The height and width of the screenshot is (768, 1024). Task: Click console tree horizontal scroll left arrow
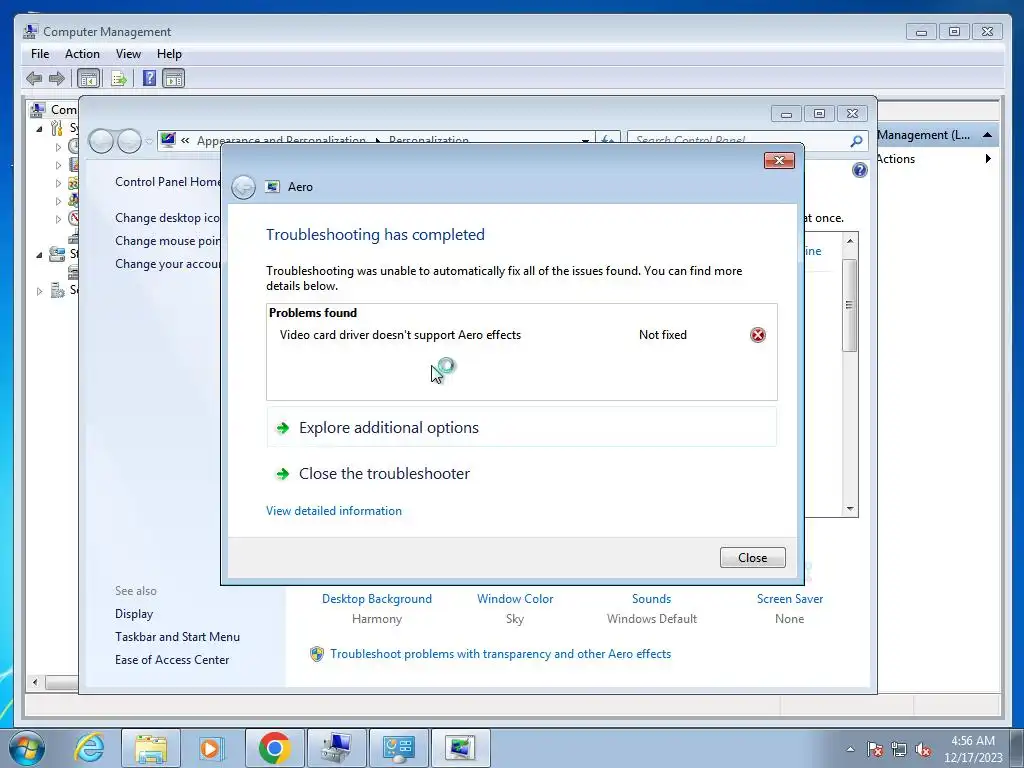coord(35,683)
